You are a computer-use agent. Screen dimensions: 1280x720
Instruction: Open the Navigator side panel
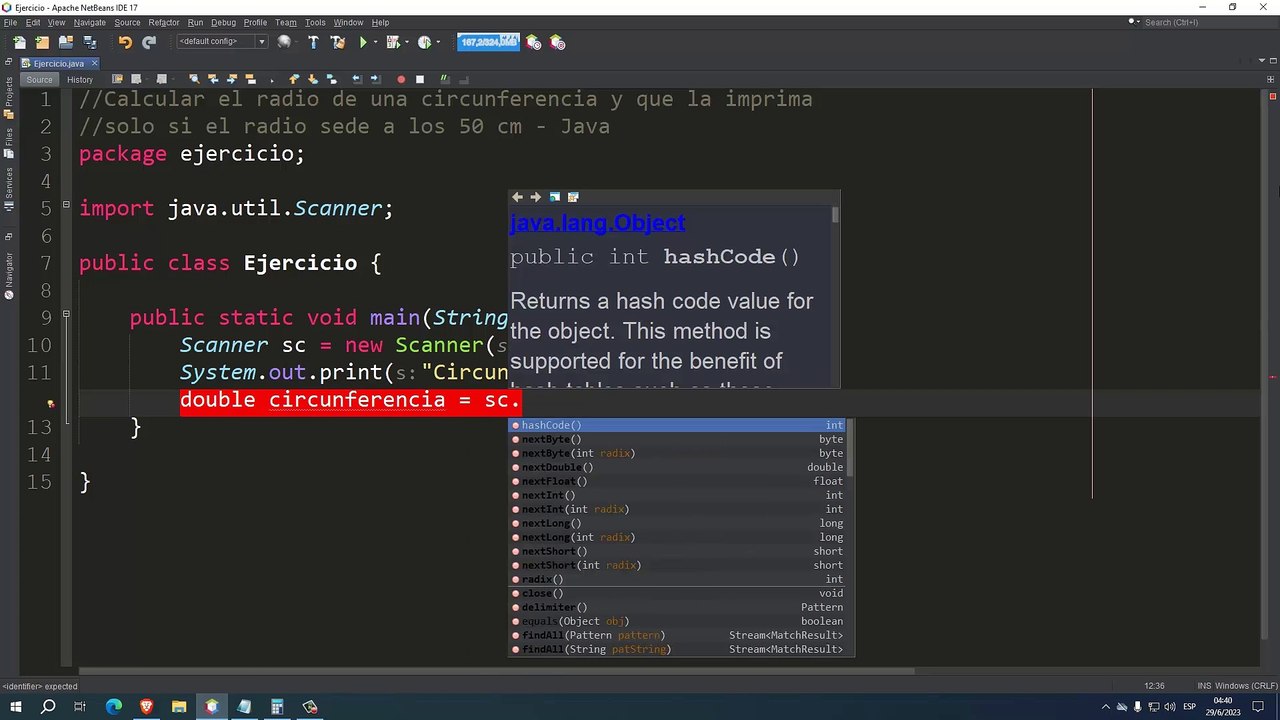pos(9,275)
